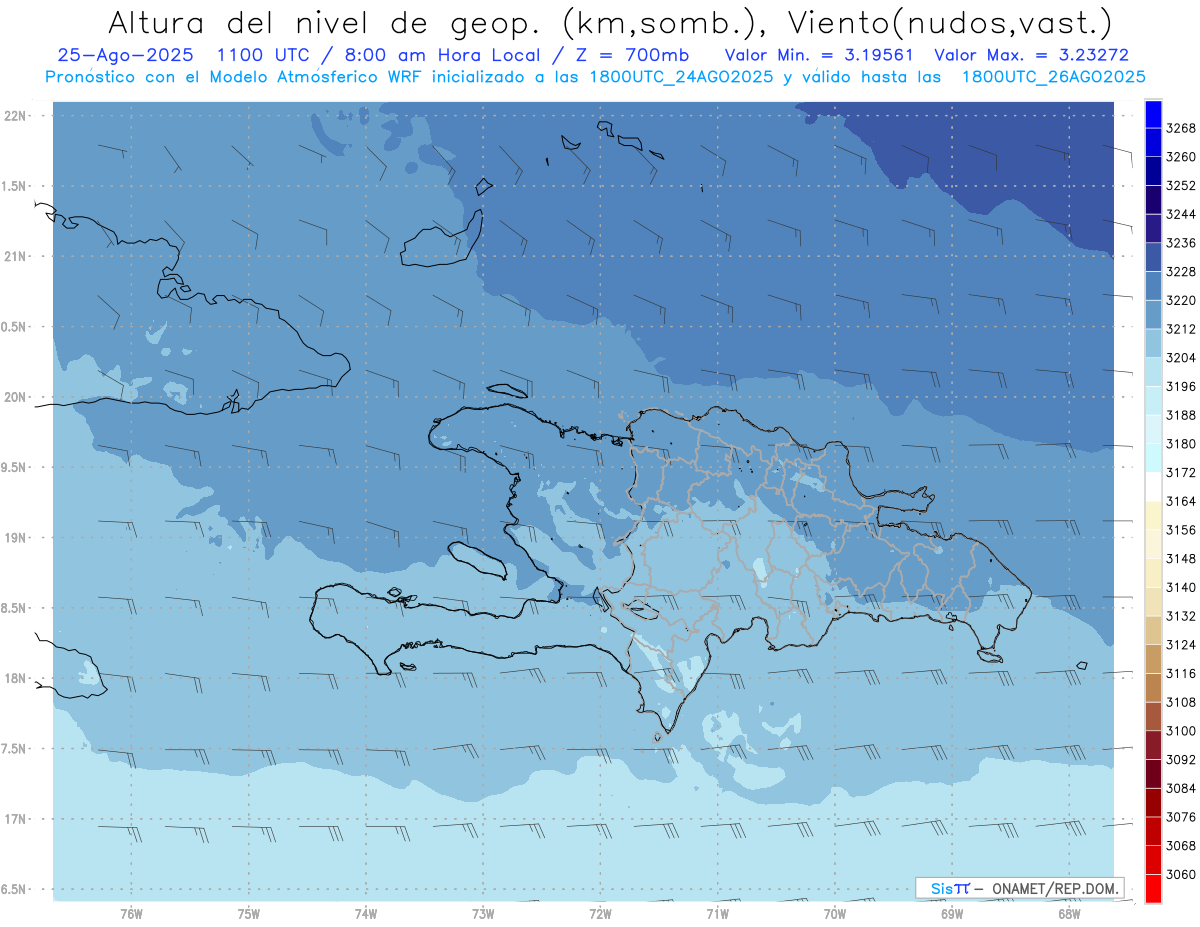Select the 17N latitude axis label
This screenshot has width=1200, height=927.
[x=18, y=819]
